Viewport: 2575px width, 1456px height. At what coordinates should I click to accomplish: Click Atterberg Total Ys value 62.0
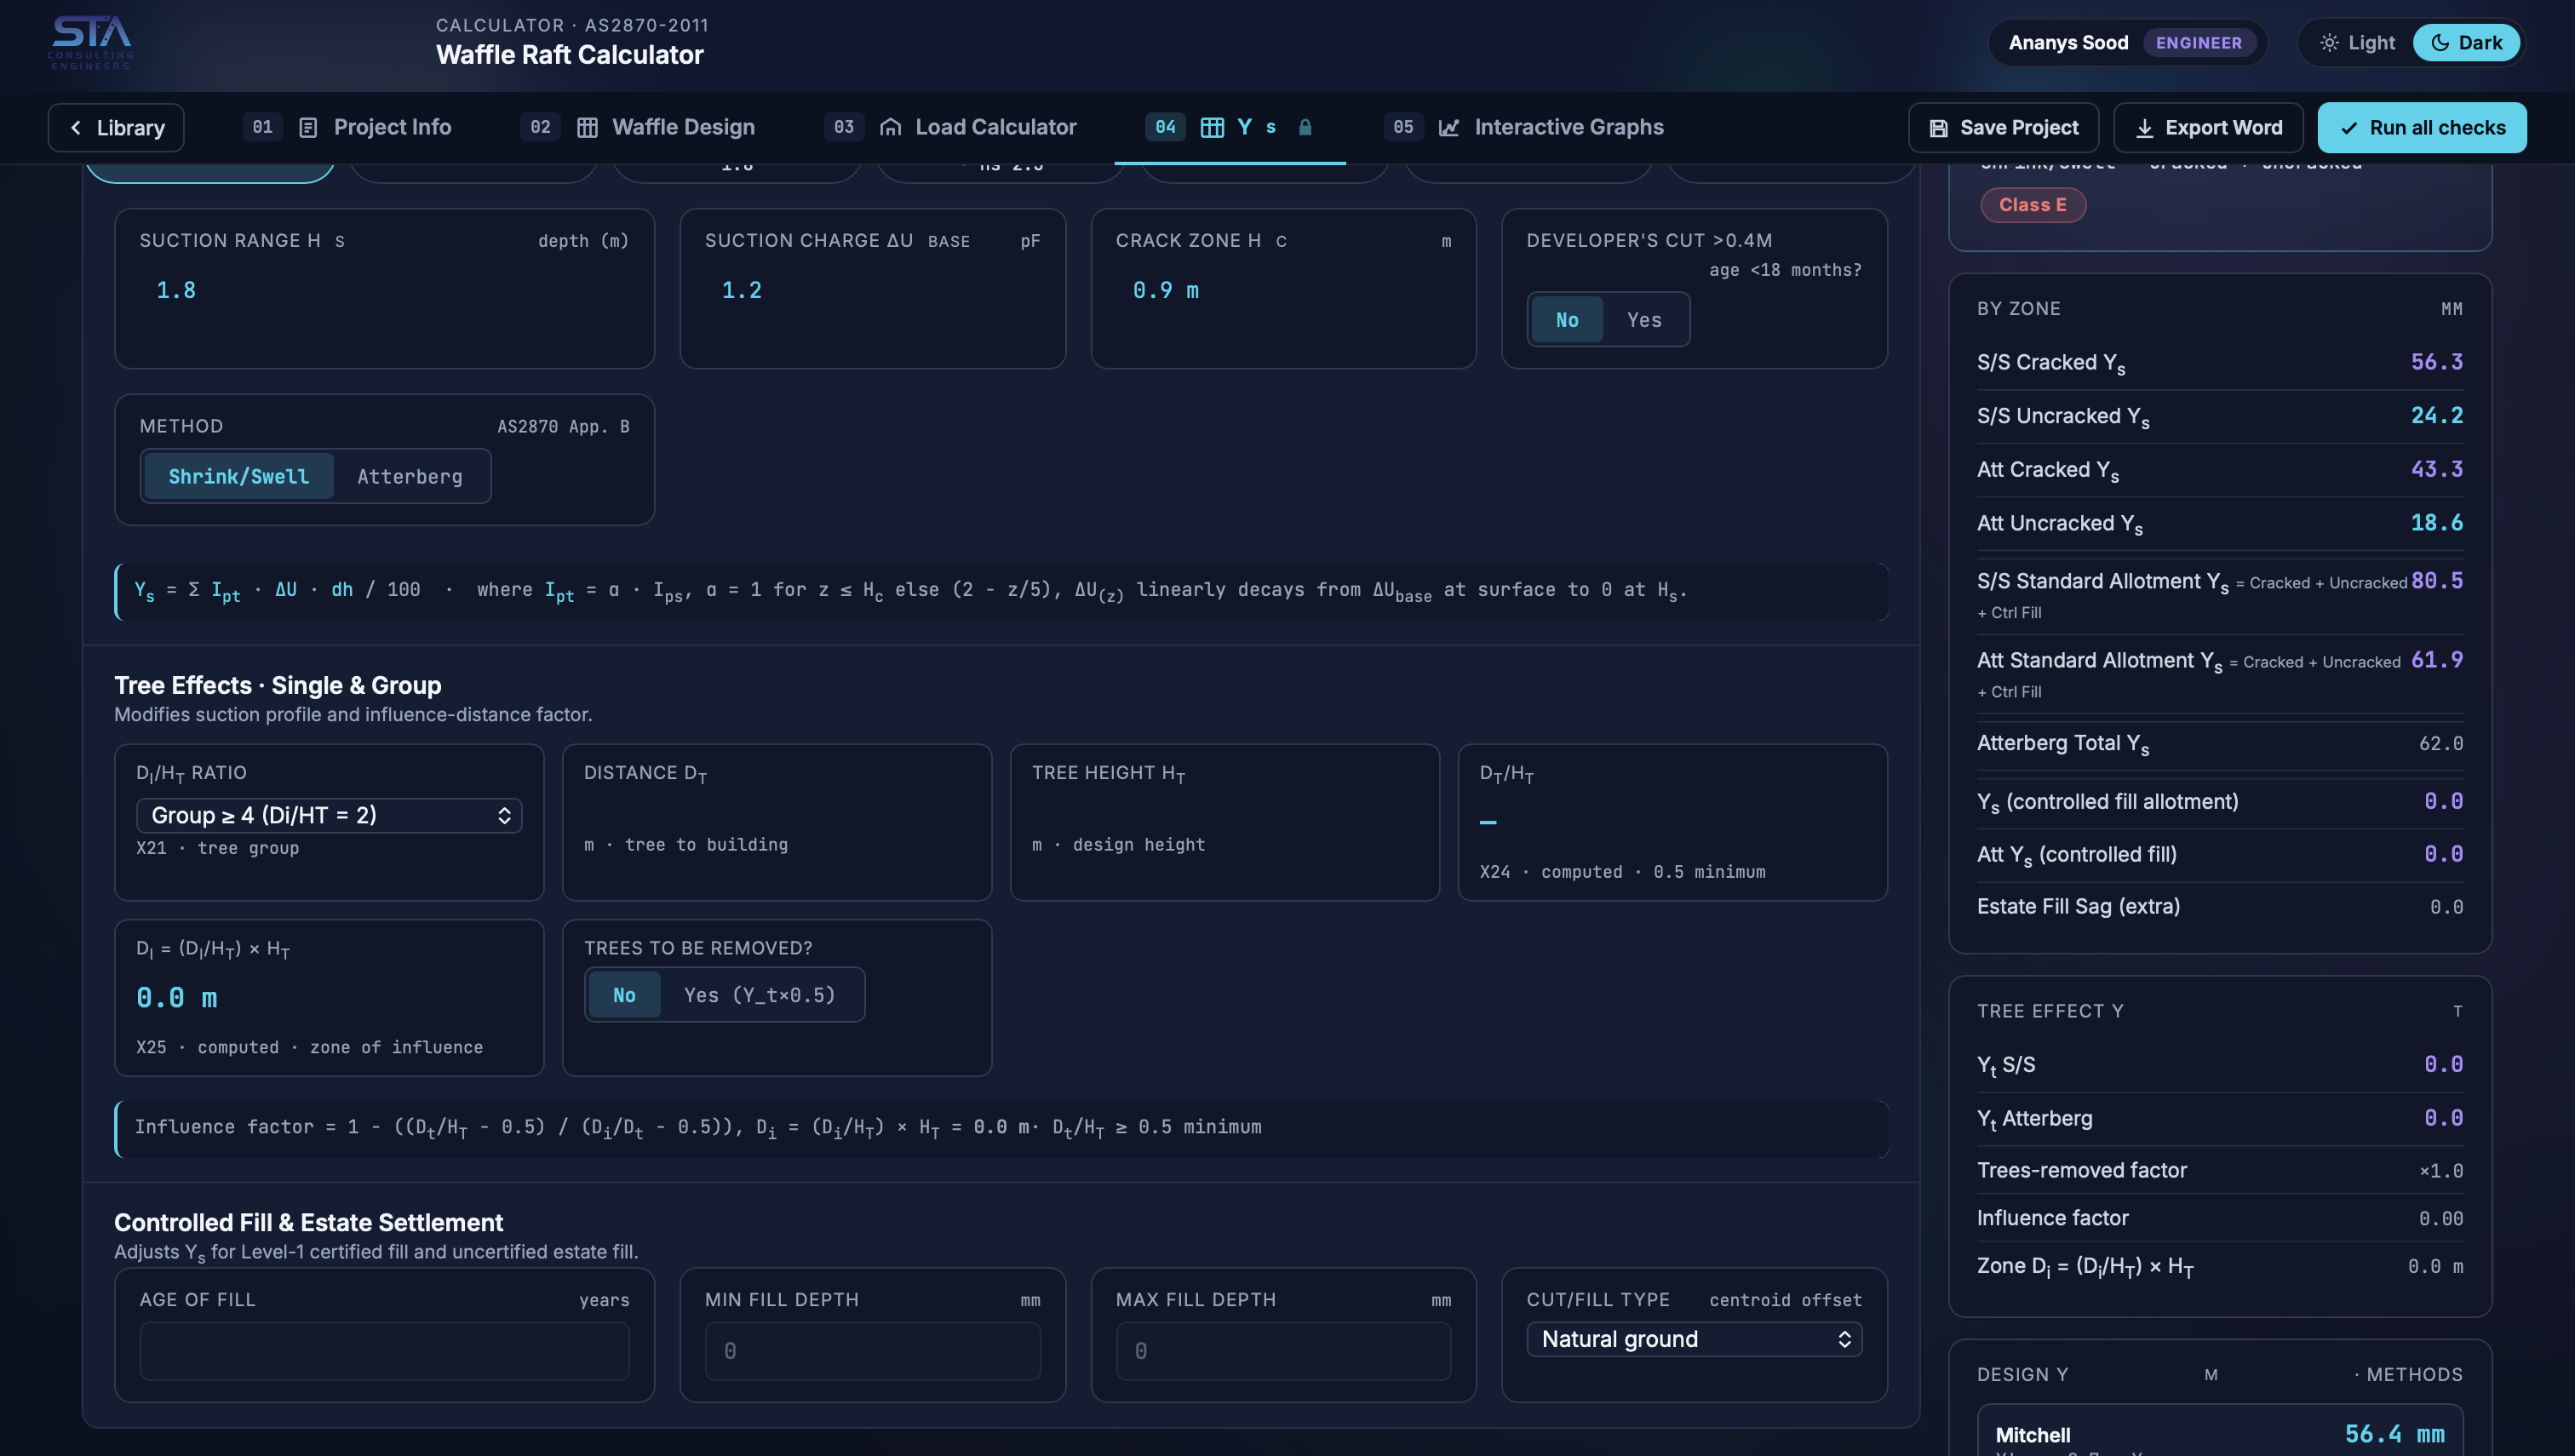pos(2440,743)
